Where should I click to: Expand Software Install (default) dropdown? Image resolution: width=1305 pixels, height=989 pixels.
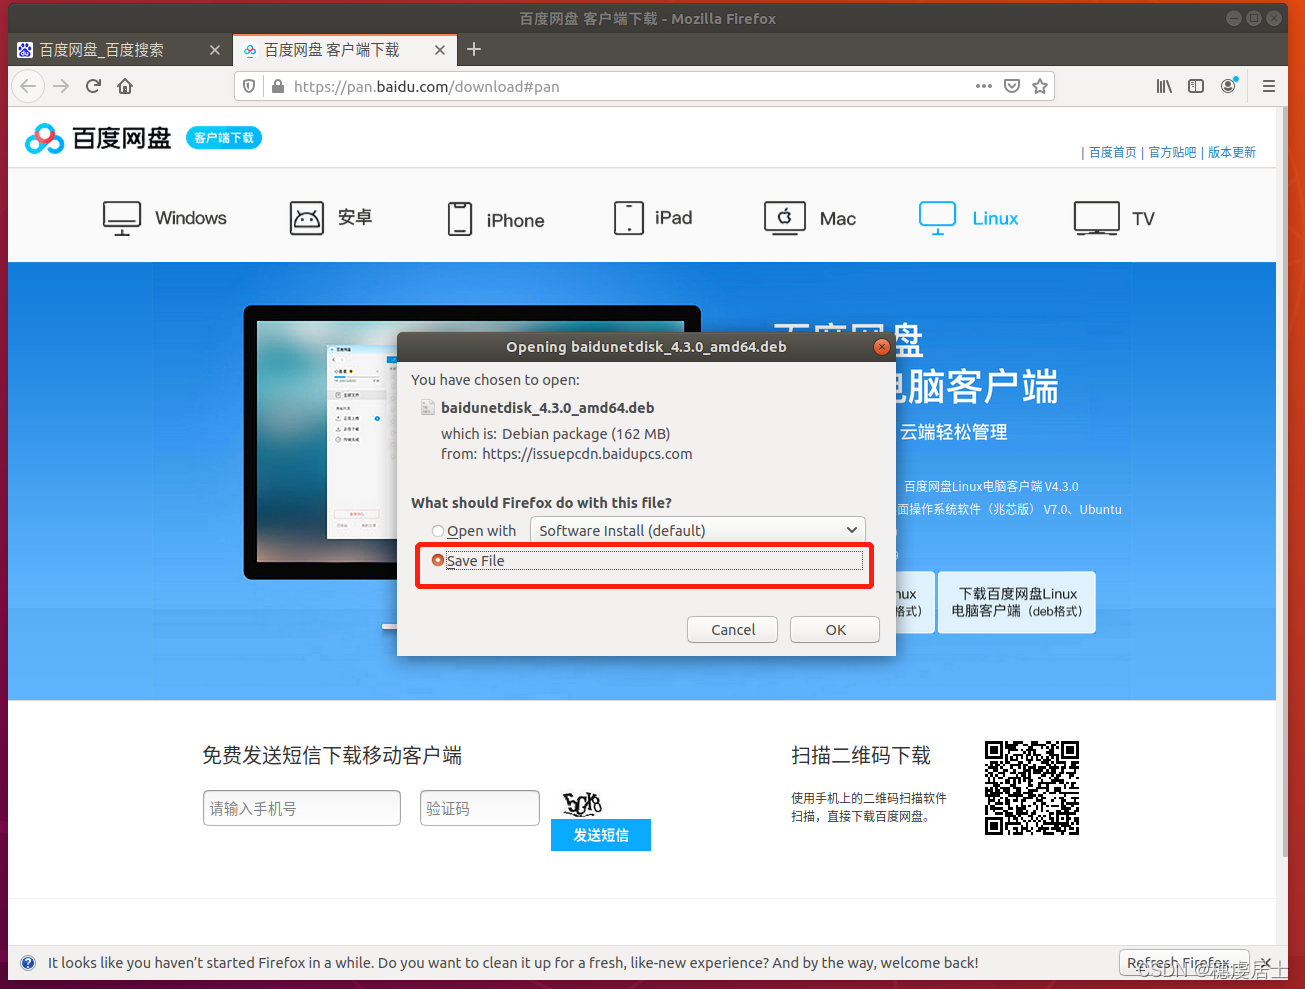coord(698,530)
